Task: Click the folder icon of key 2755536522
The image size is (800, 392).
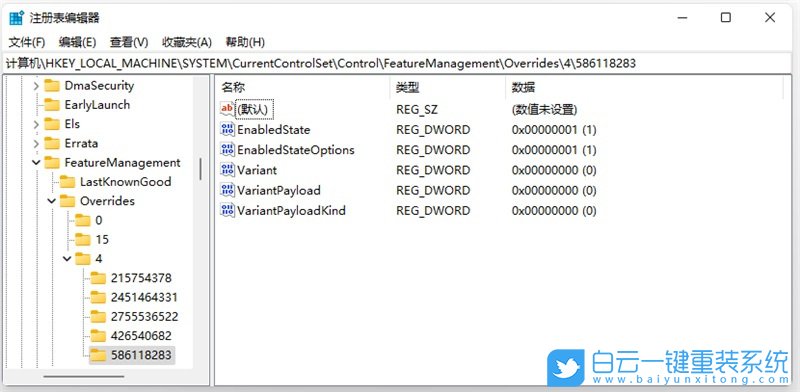Action: pos(98,316)
